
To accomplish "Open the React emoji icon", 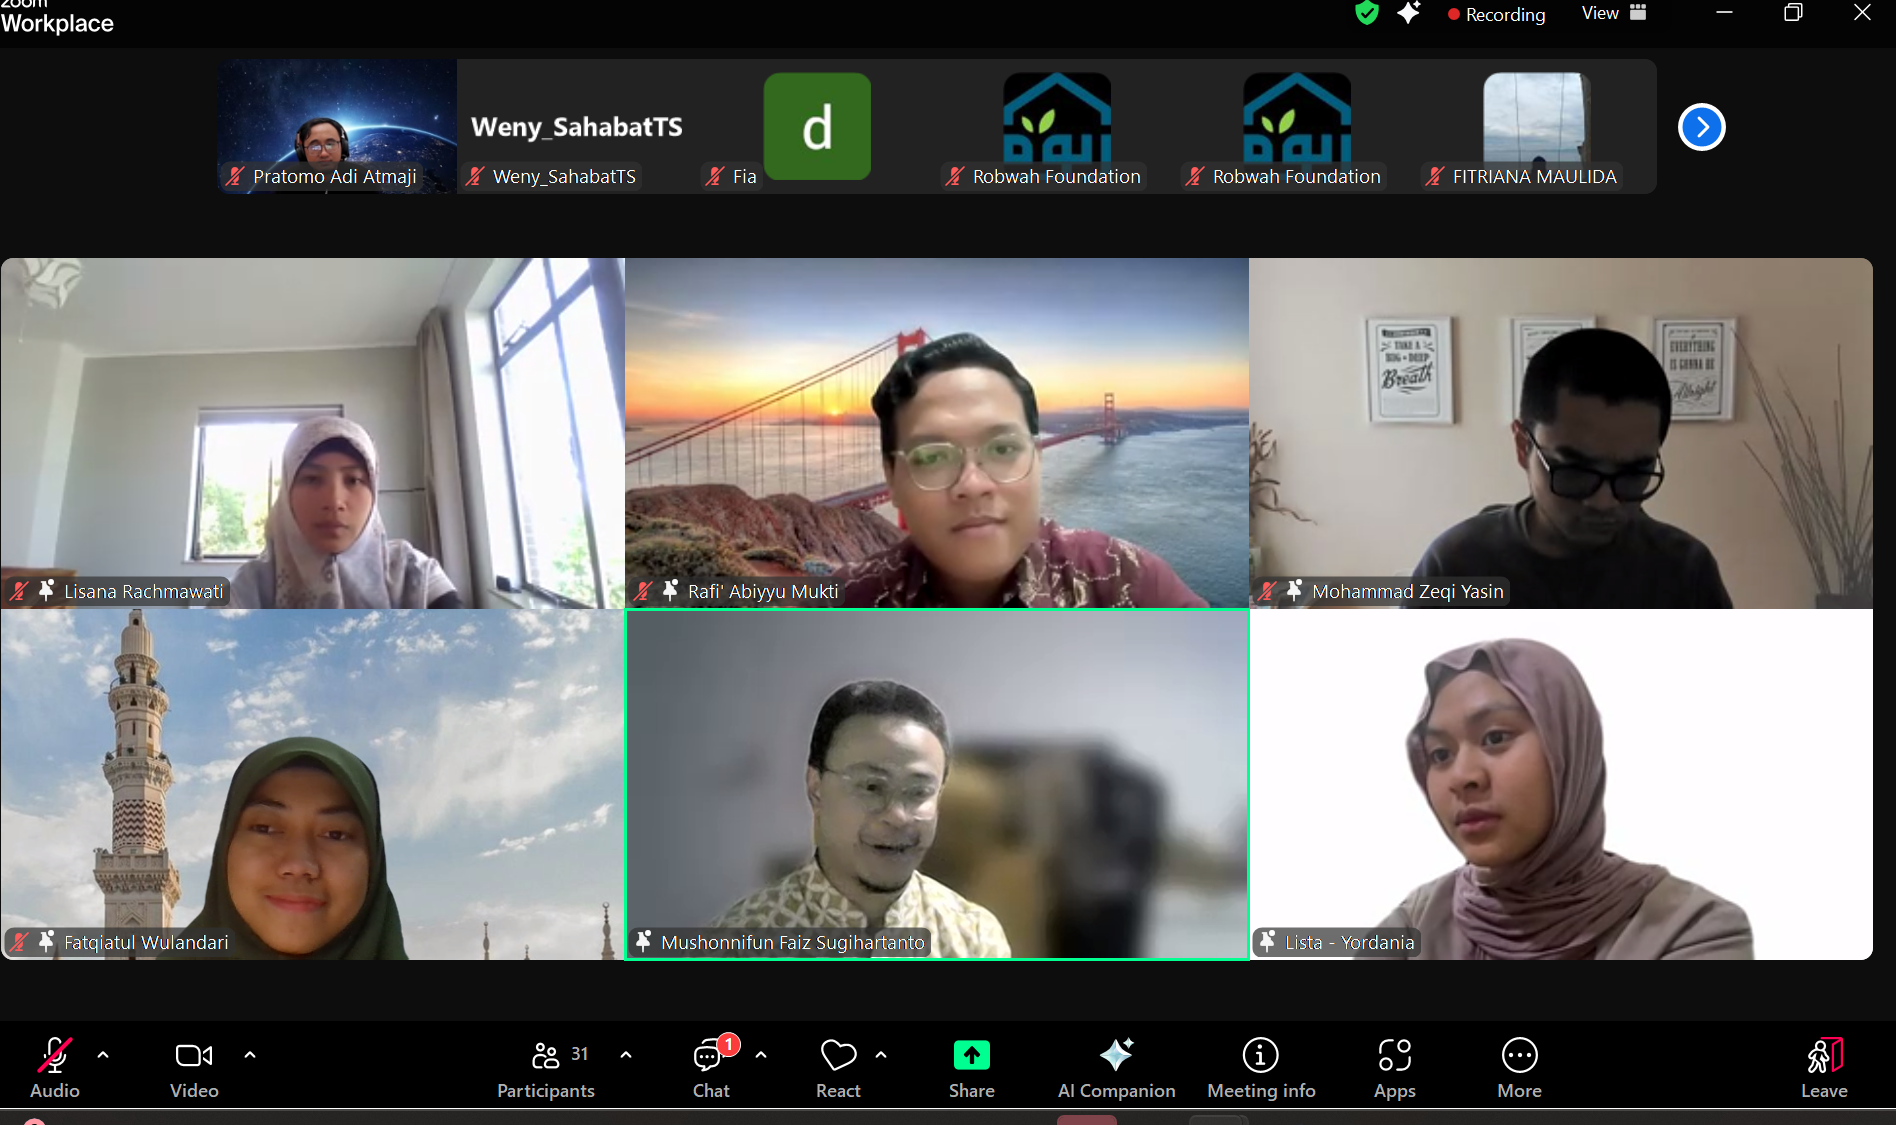I will click(838, 1066).
